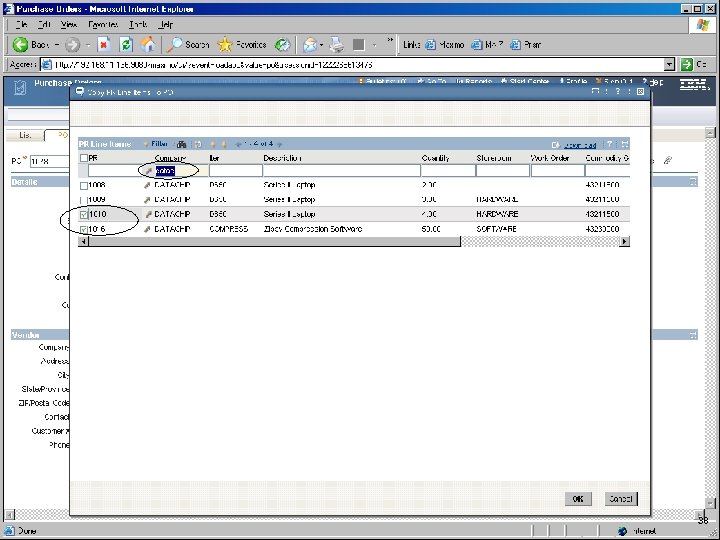
Task: Click the IE Back arrow button
Action: pos(20,45)
